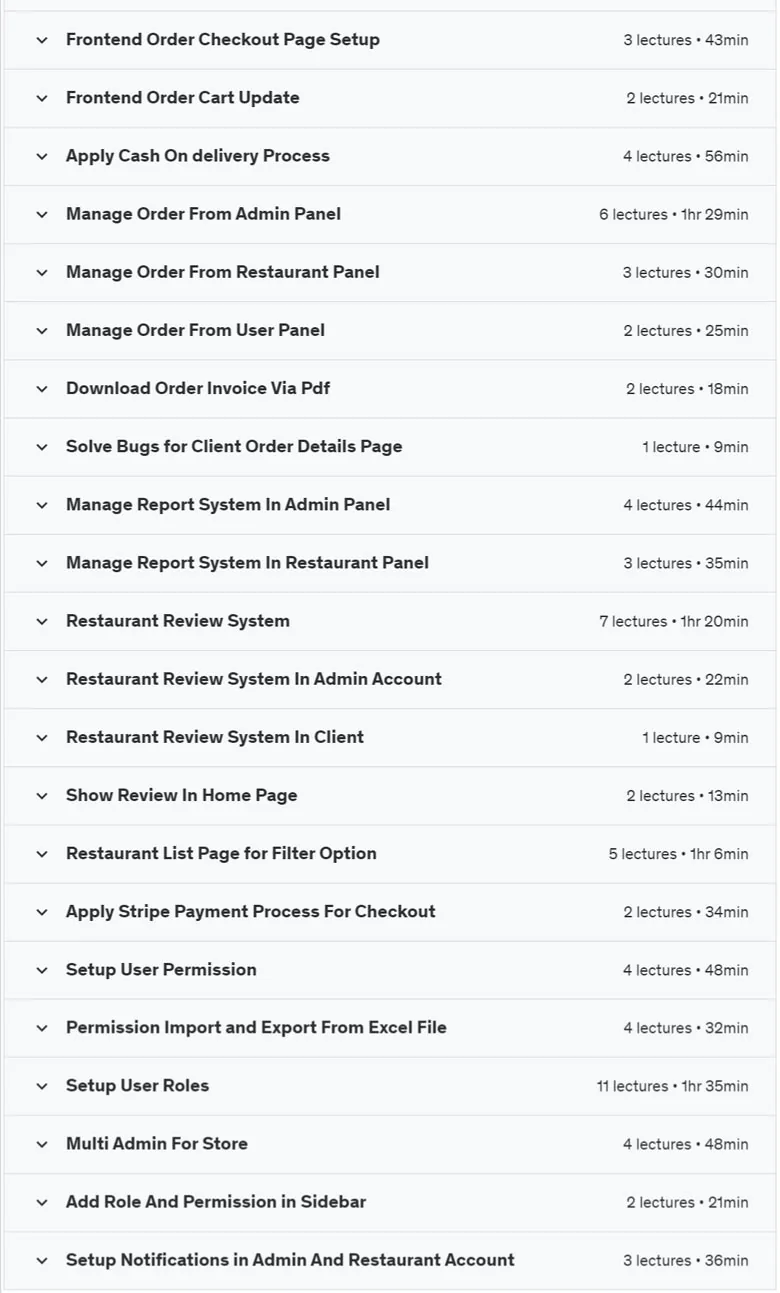
Task: Expand chevron for Restaurant List Page for Filter Option
Action: pos(41,854)
